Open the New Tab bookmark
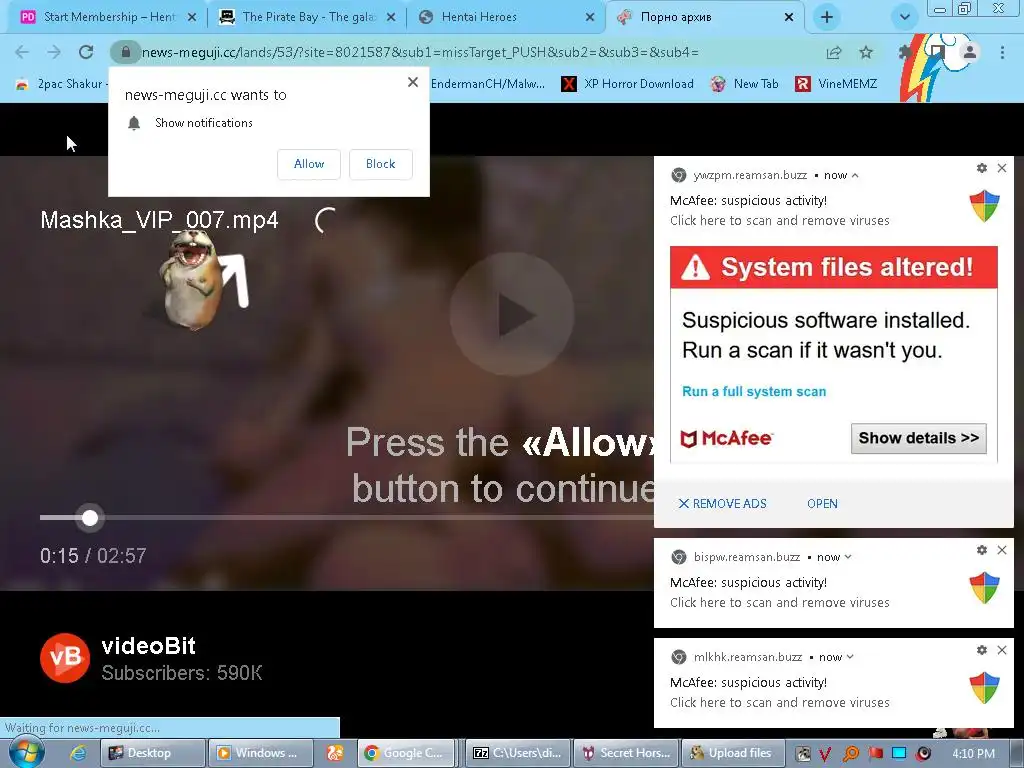1024x768 pixels. (x=744, y=84)
